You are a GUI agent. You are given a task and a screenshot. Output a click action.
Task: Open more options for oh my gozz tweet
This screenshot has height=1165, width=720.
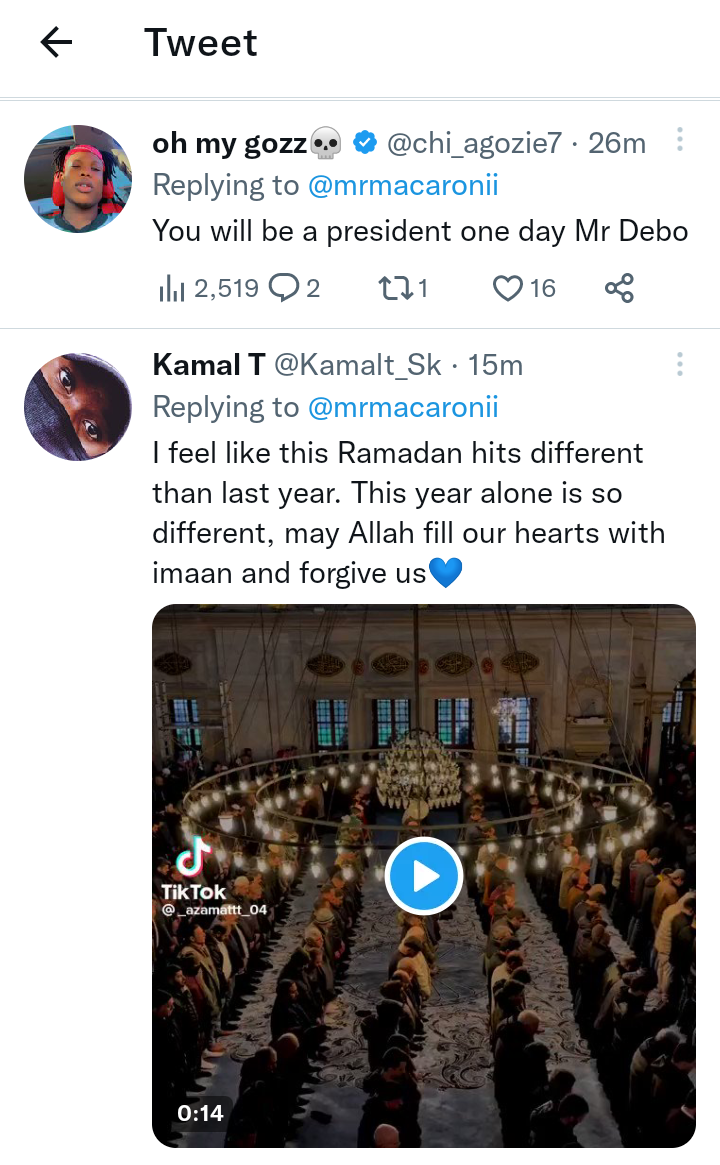[x=679, y=140]
